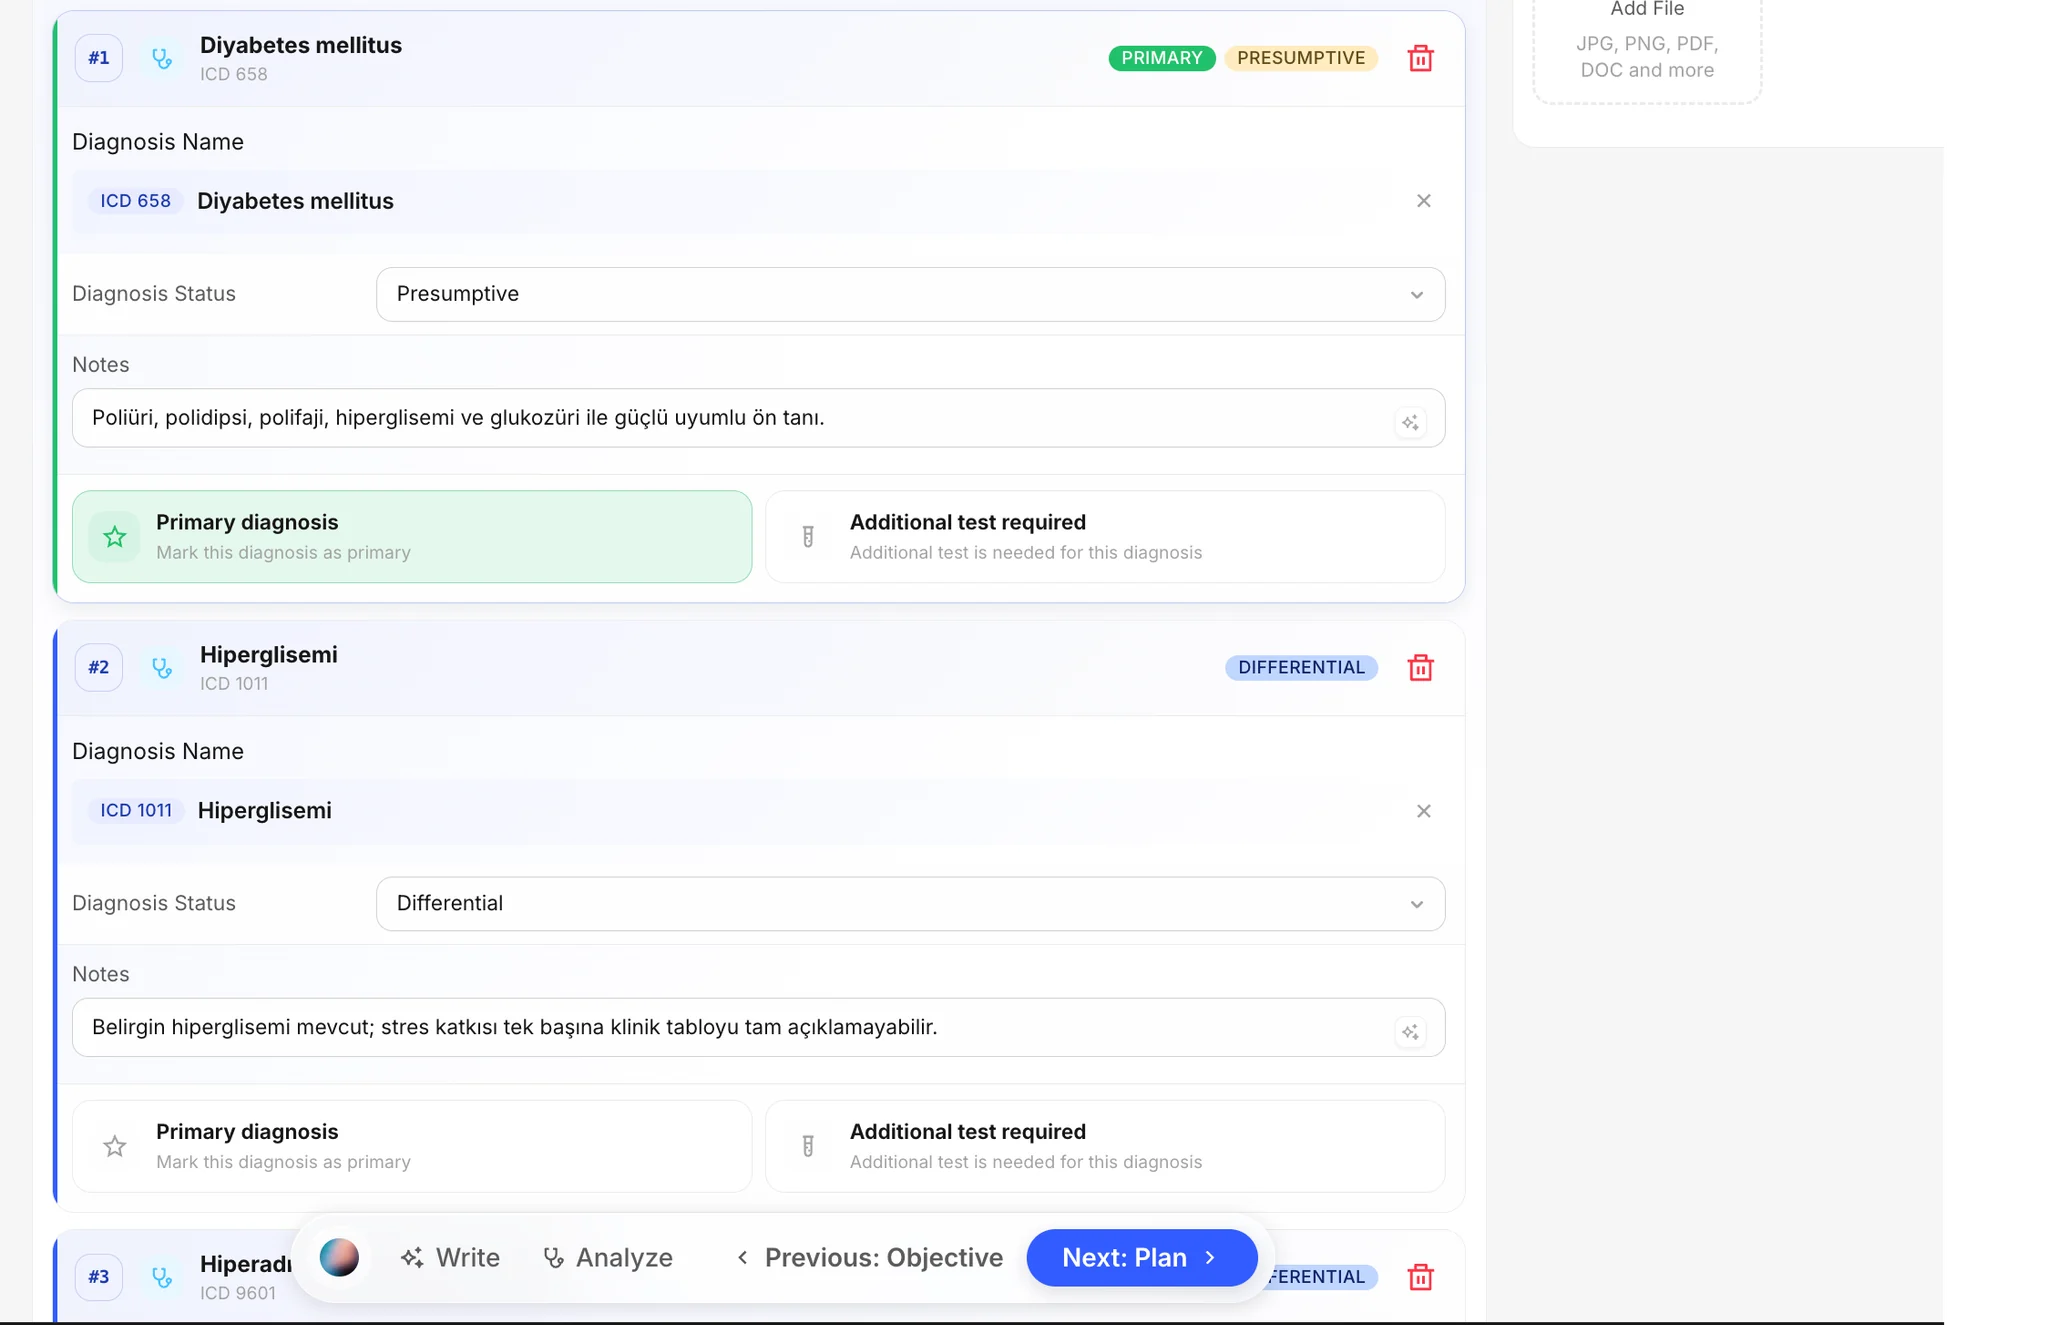Screen dimensions: 2048x1325
Task: Click the ICD 9601 text on diagnosis #3
Action: click(x=238, y=1293)
